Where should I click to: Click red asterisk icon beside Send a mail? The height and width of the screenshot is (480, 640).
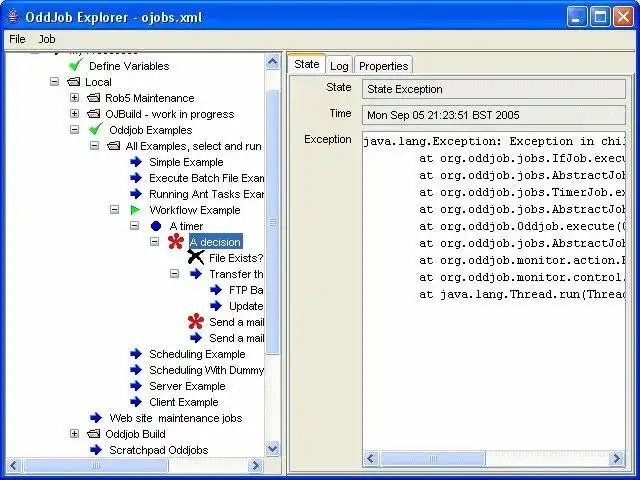pos(196,321)
